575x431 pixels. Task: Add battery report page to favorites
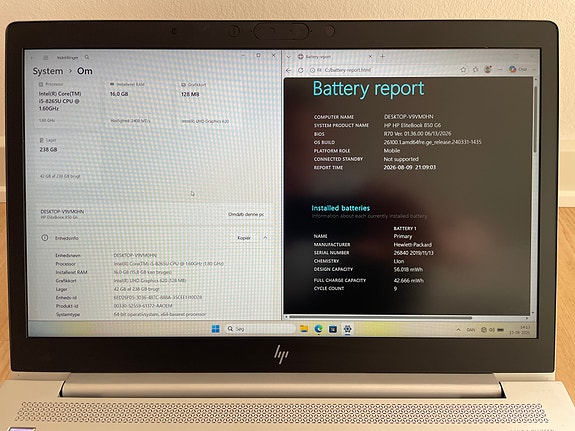tap(464, 69)
